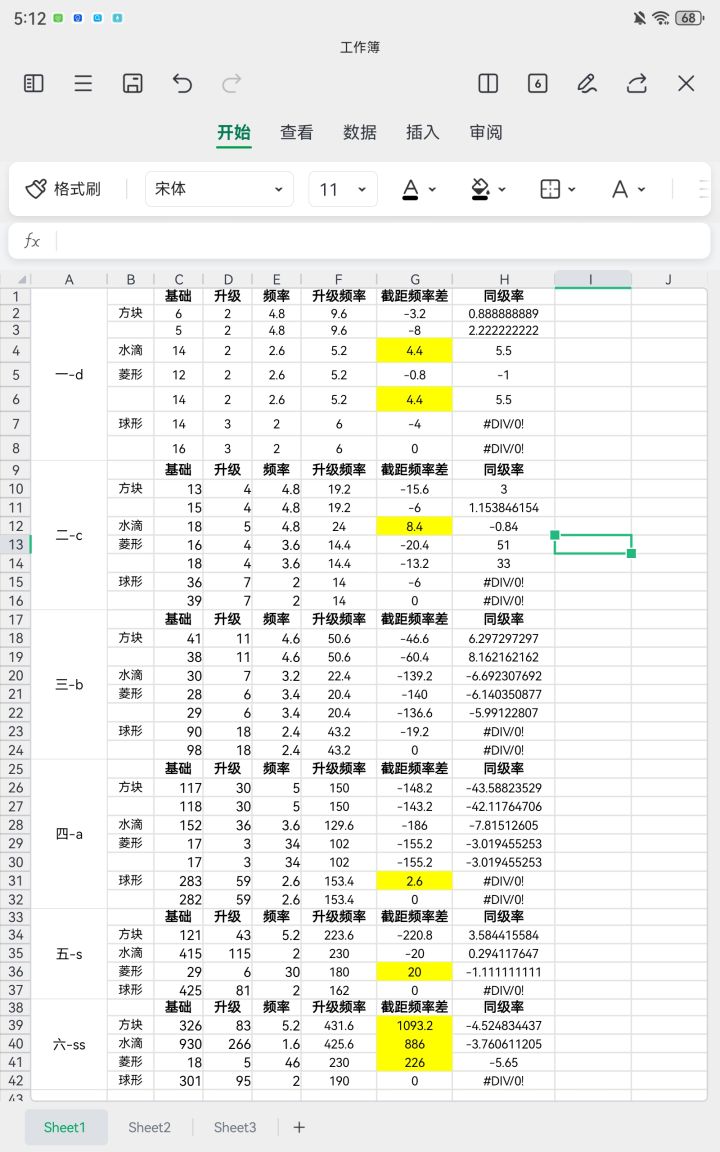
Task: Select the cell labeled 三-b
Action: [x=69, y=685]
